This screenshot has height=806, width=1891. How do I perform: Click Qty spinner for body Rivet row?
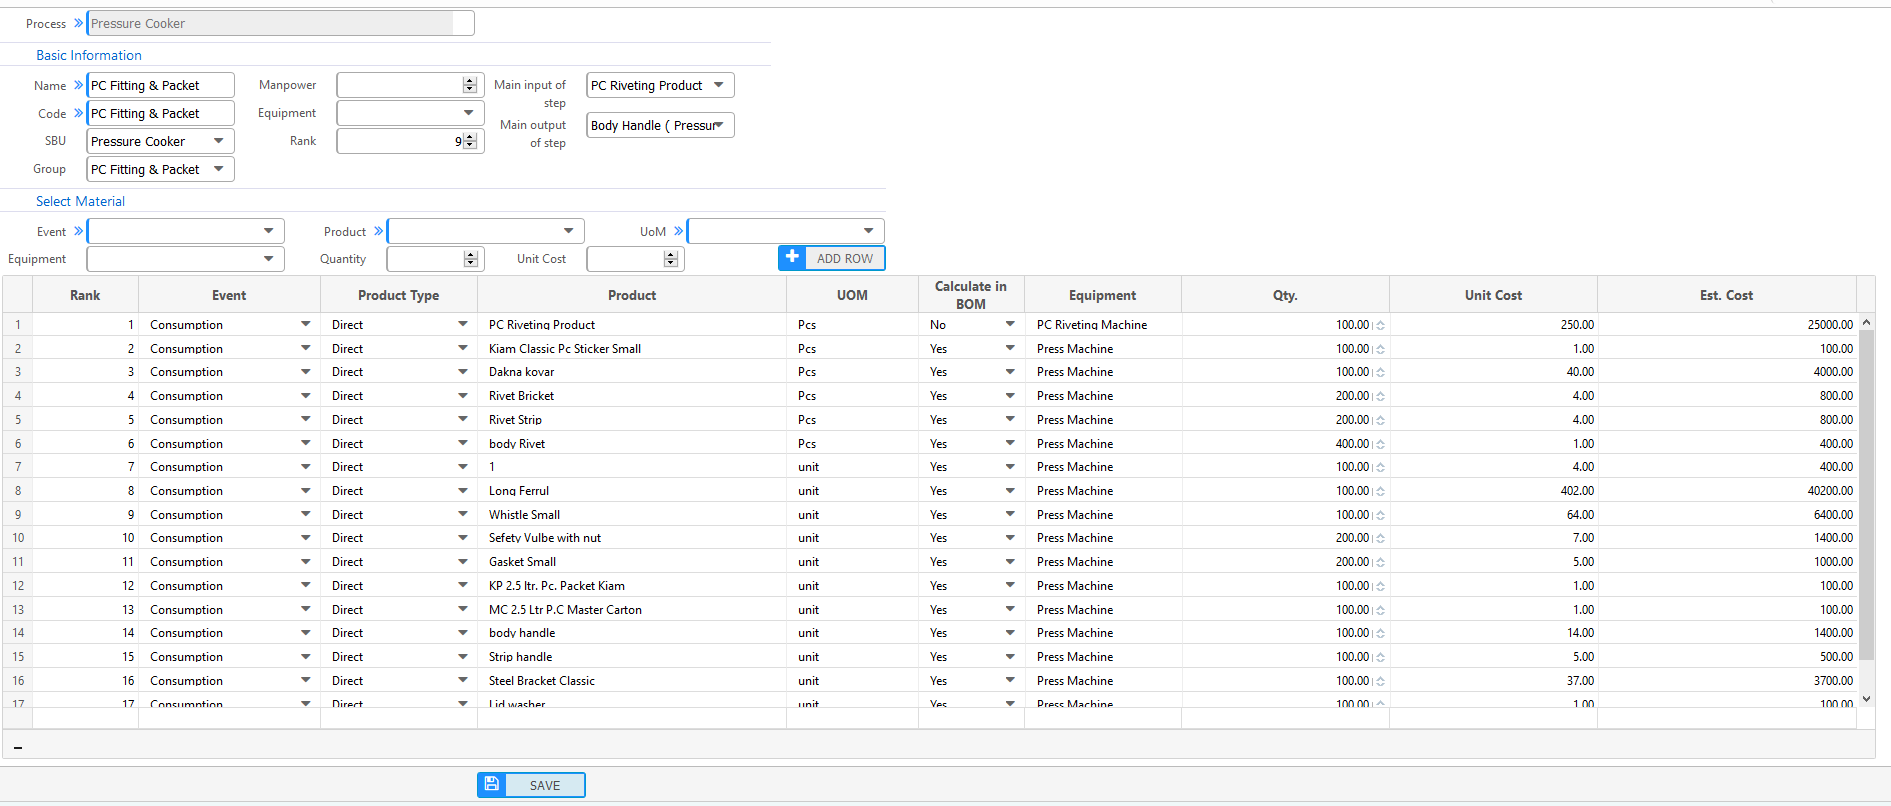point(1380,444)
